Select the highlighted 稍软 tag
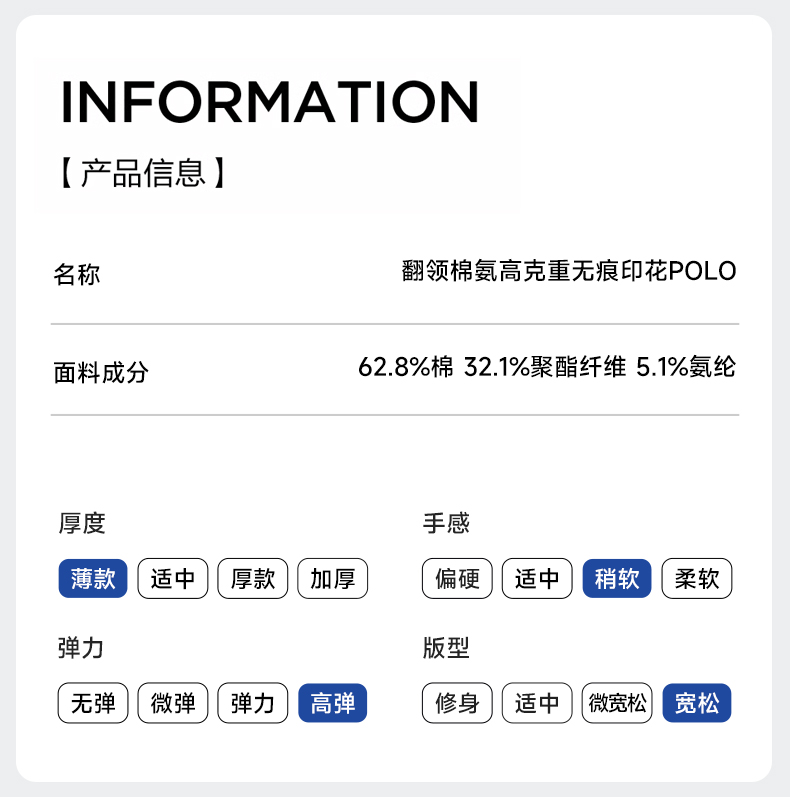Screen dimensions: 790x797 click(x=617, y=578)
